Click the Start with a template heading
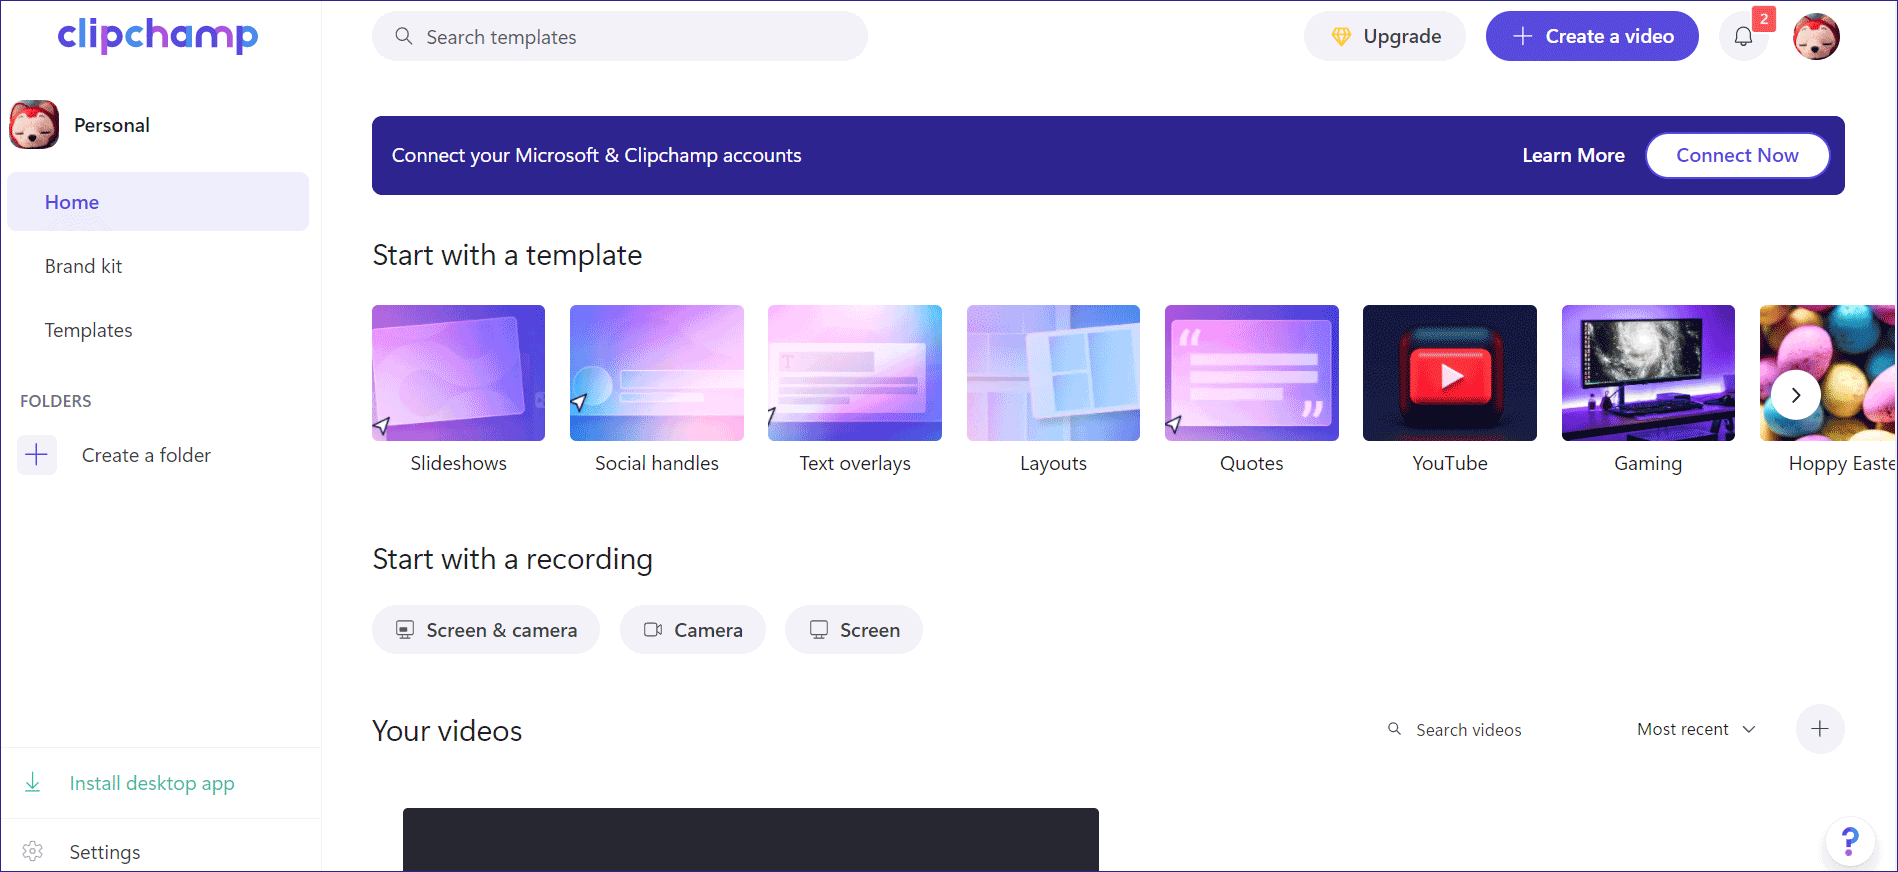 click(507, 255)
